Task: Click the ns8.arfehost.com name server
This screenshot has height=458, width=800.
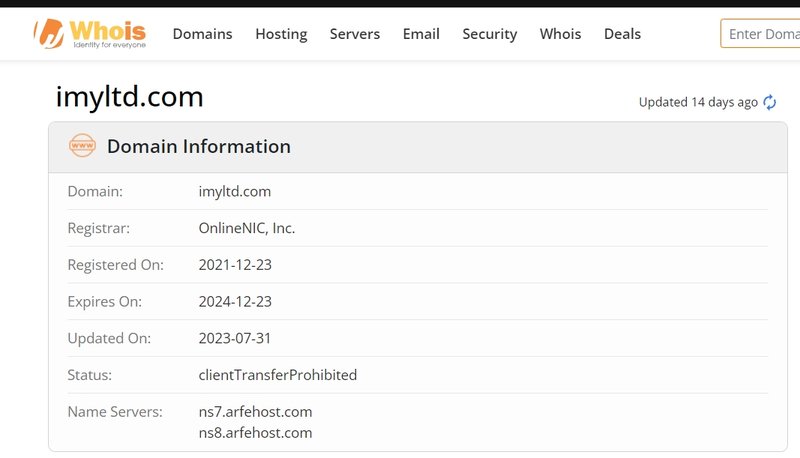Action: click(x=255, y=433)
